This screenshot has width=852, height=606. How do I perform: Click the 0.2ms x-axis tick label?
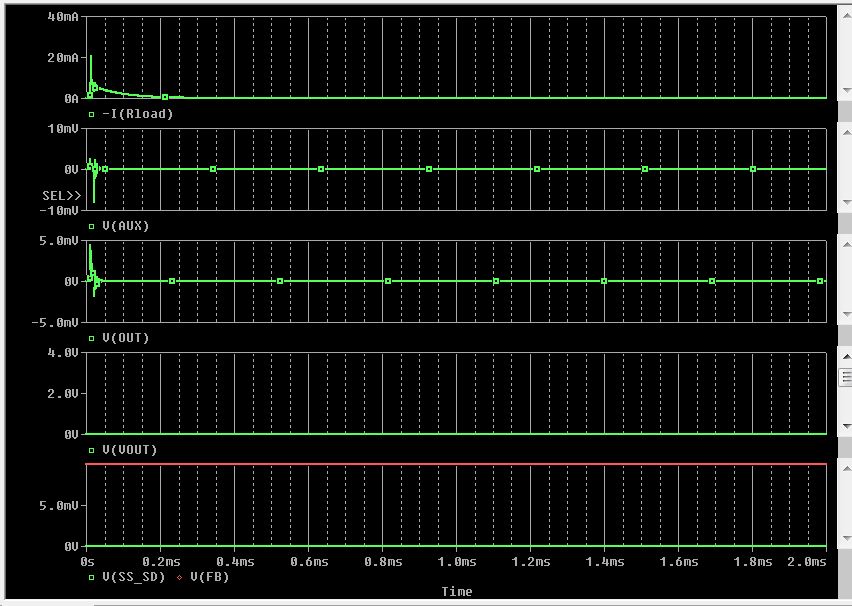pos(161,561)
